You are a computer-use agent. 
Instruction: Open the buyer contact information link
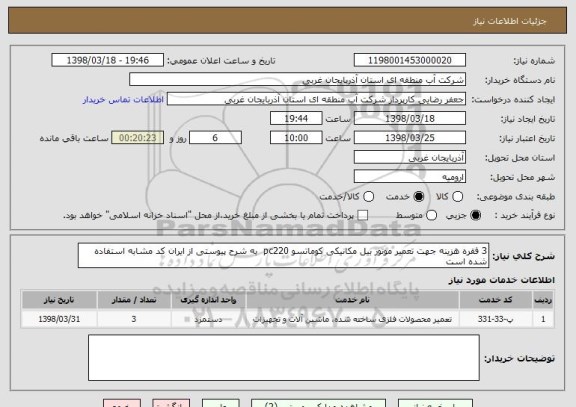point(123,100)
